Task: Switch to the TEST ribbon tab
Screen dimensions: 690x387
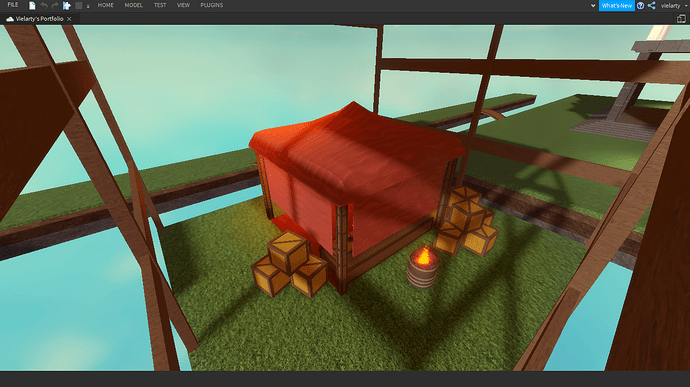Action: click(160, 5)
